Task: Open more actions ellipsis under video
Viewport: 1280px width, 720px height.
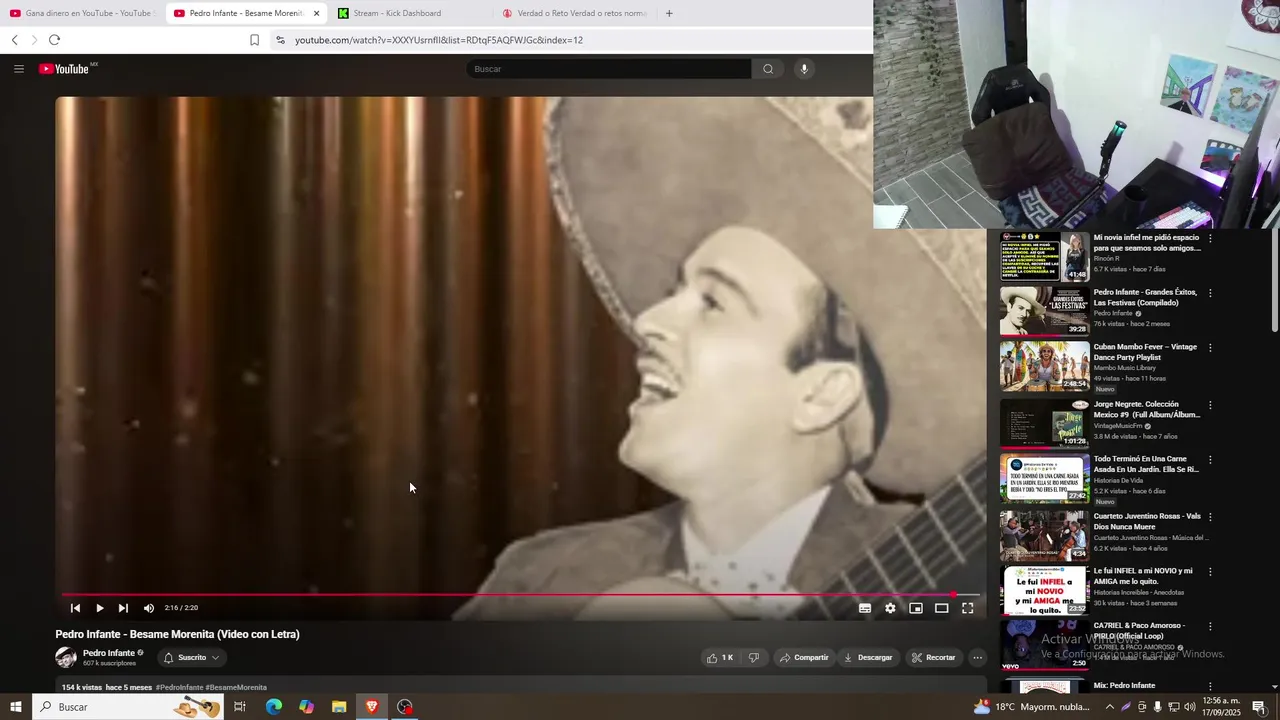Action: point(978,658)
